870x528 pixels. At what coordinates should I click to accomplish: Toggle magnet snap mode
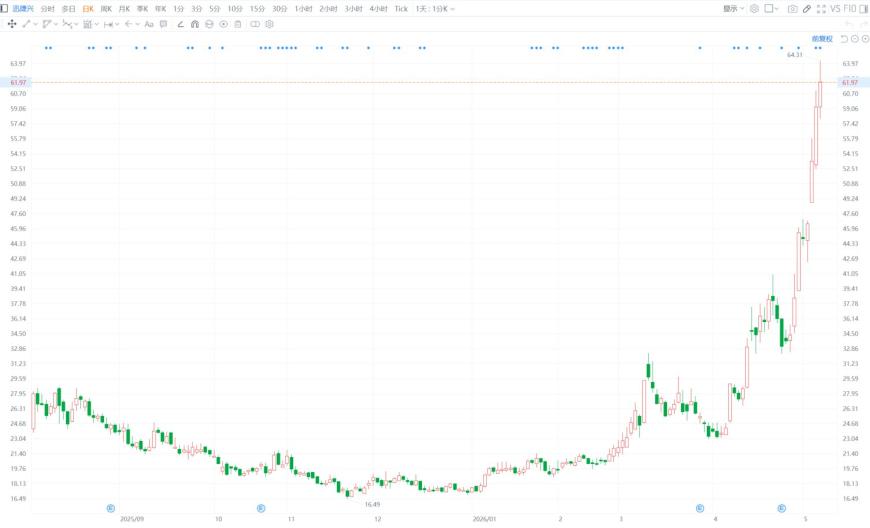tap(195, 24)
